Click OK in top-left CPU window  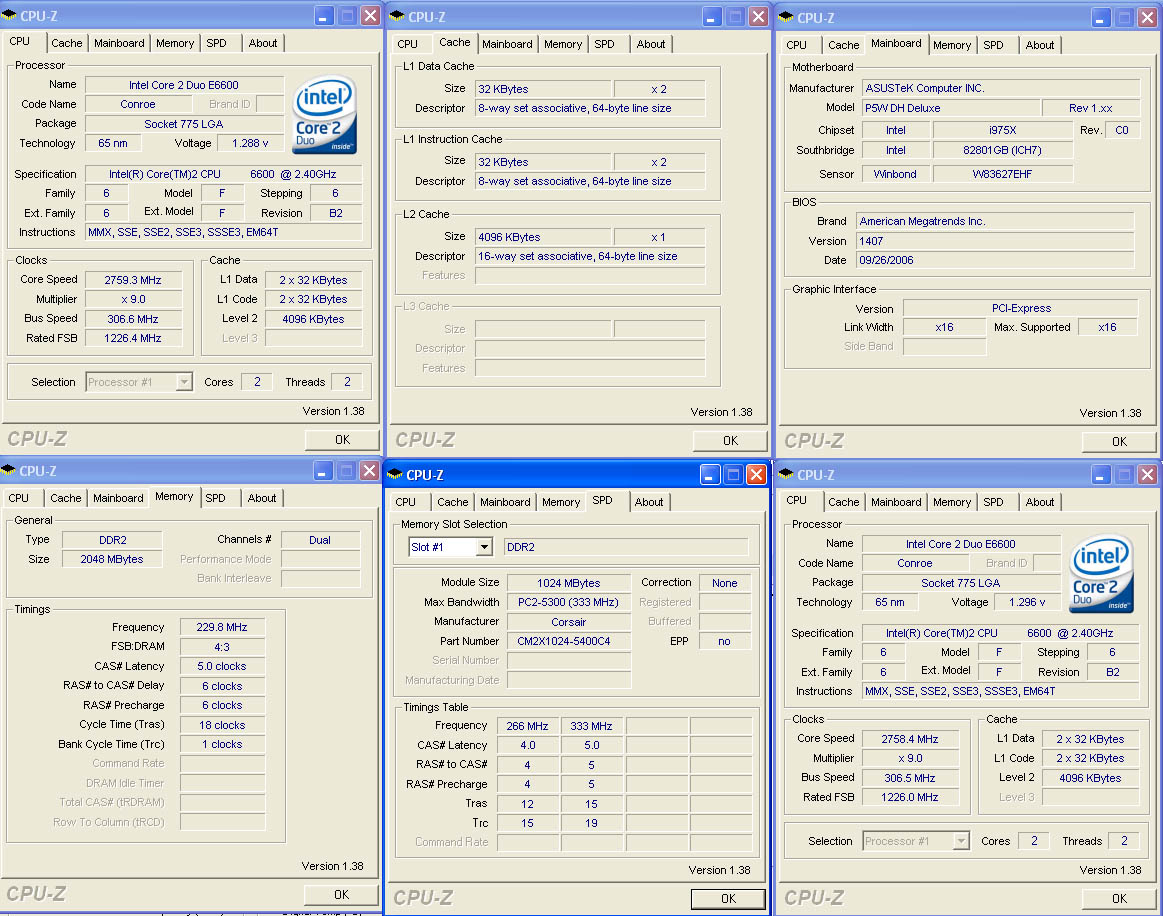(342, 440)
